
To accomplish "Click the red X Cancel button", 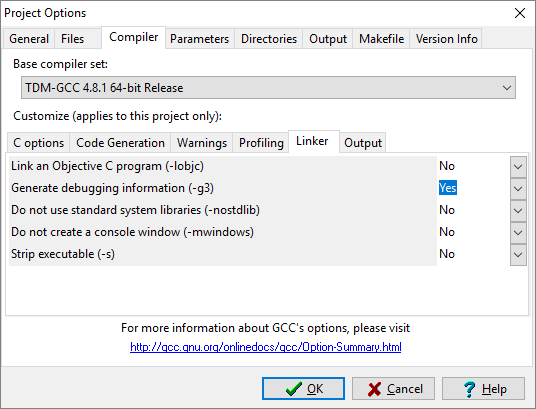I will point(393,388).
